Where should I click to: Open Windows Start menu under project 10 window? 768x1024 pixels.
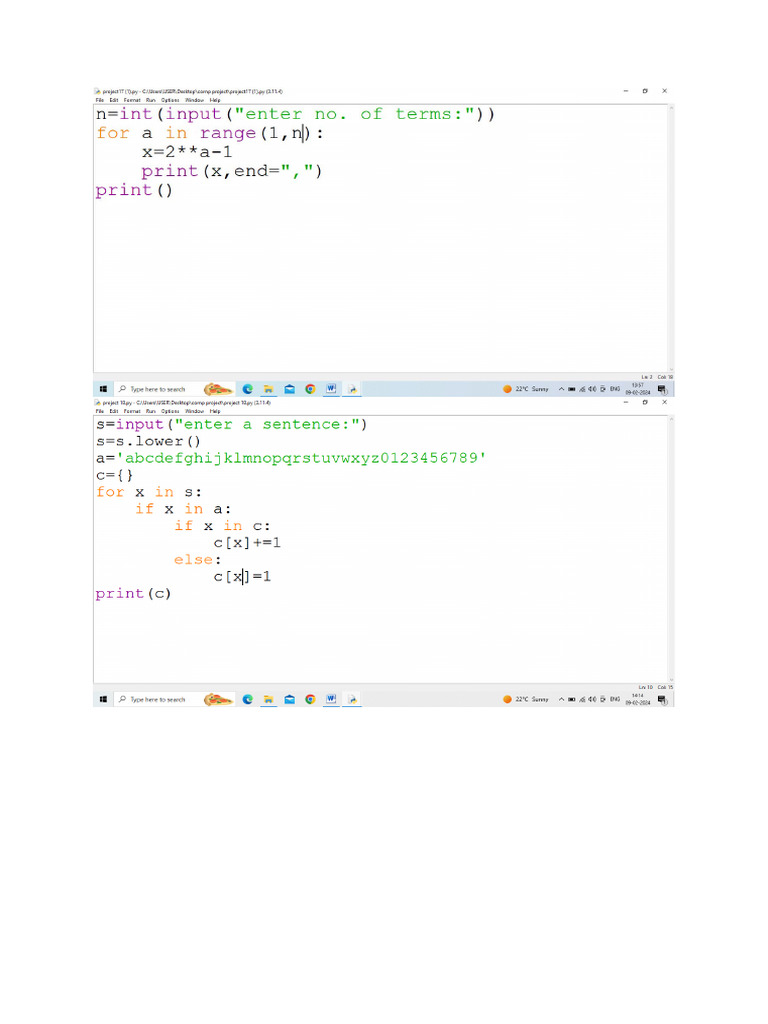[x=103, y=699]
